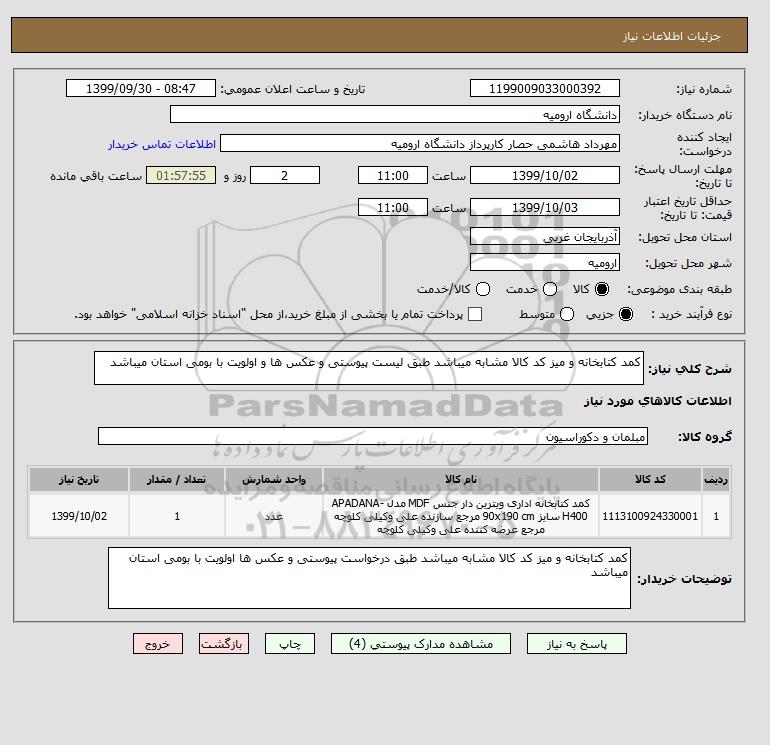770x745 pixels.
Task: Click the گروه کالا field مبلمان و دکوراسیون
Action: coord(373,436)
